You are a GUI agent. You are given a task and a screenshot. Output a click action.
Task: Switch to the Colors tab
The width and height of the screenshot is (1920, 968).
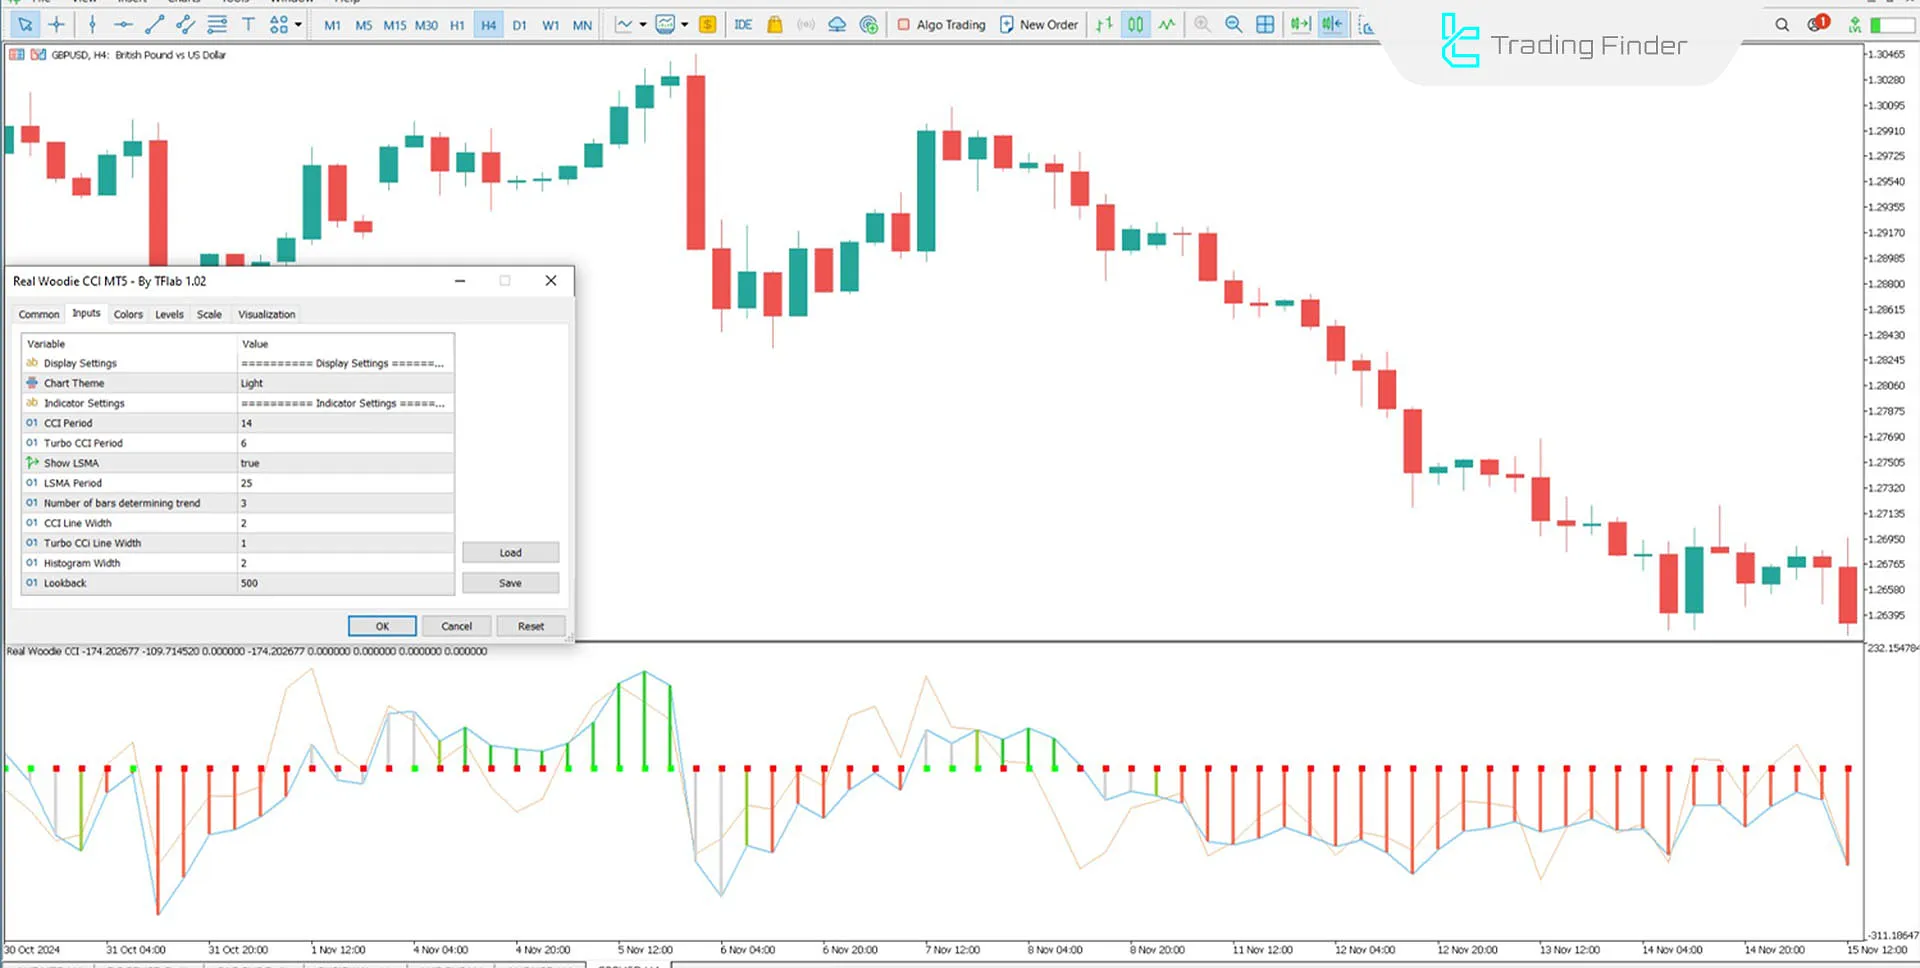point(128,314)
